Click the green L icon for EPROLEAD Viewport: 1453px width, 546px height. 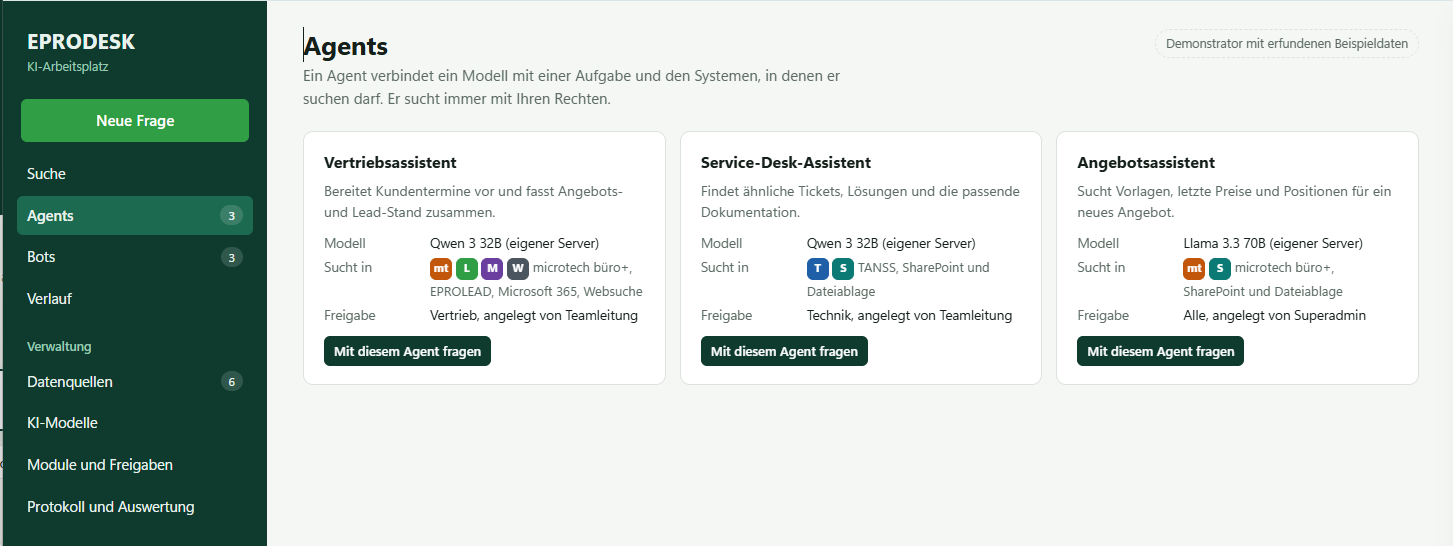467,268
